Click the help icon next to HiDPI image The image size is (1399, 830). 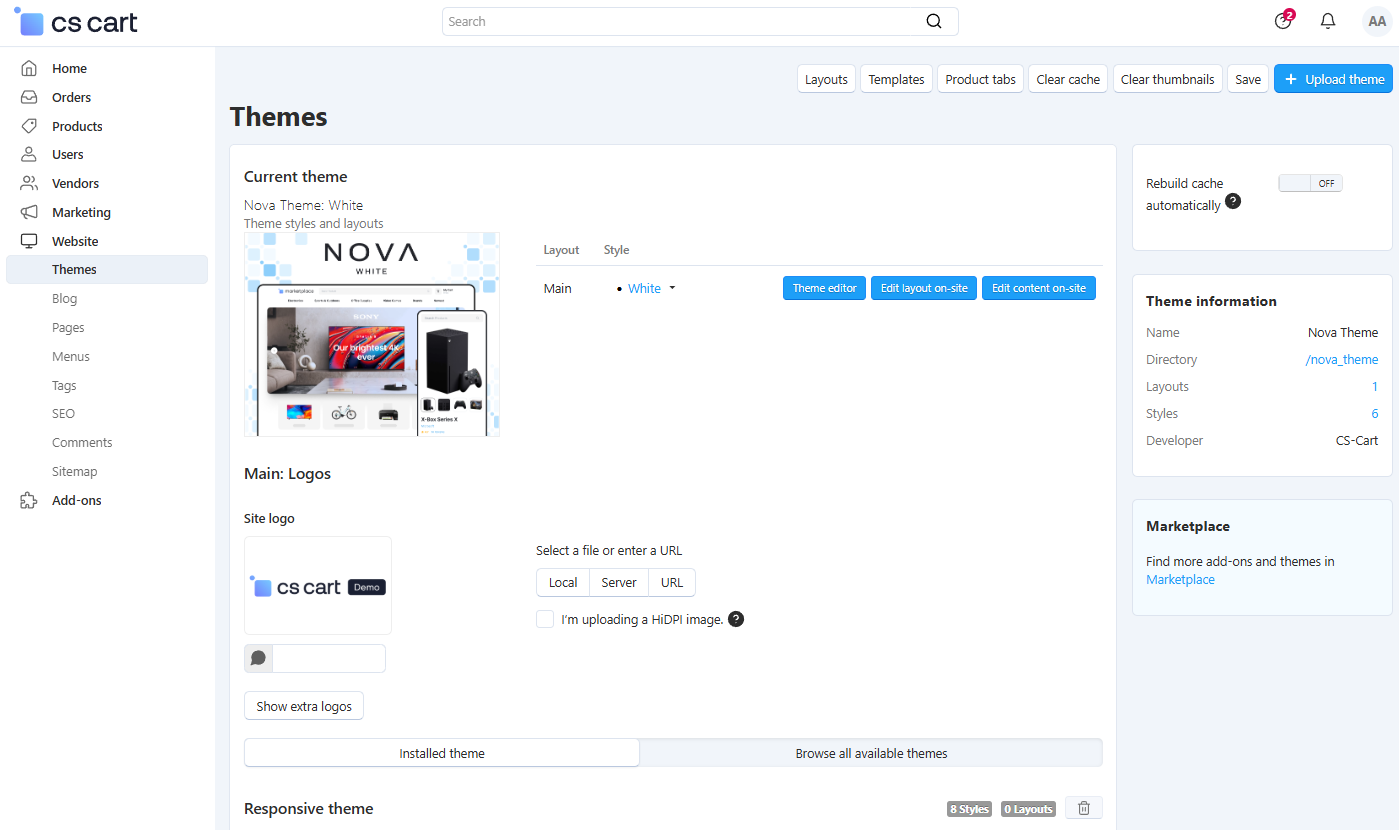(x=736, y=619)
